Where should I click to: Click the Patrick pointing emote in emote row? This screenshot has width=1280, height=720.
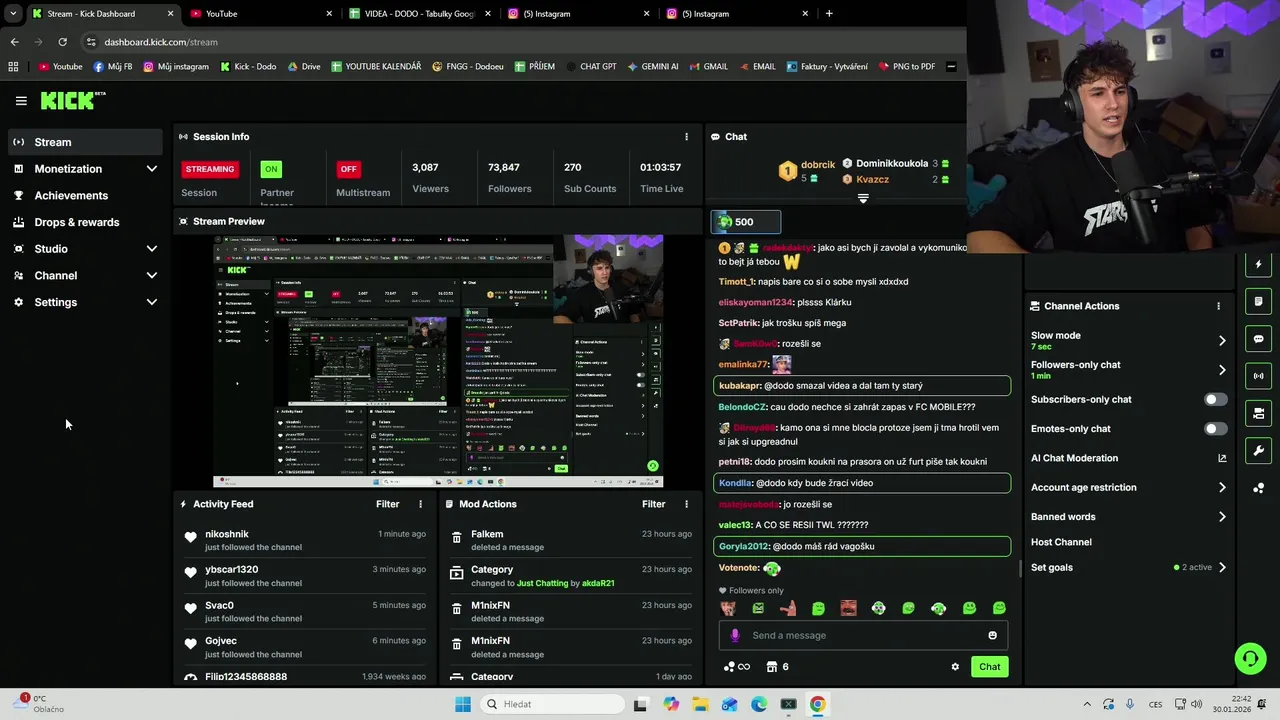click(788, 608)
